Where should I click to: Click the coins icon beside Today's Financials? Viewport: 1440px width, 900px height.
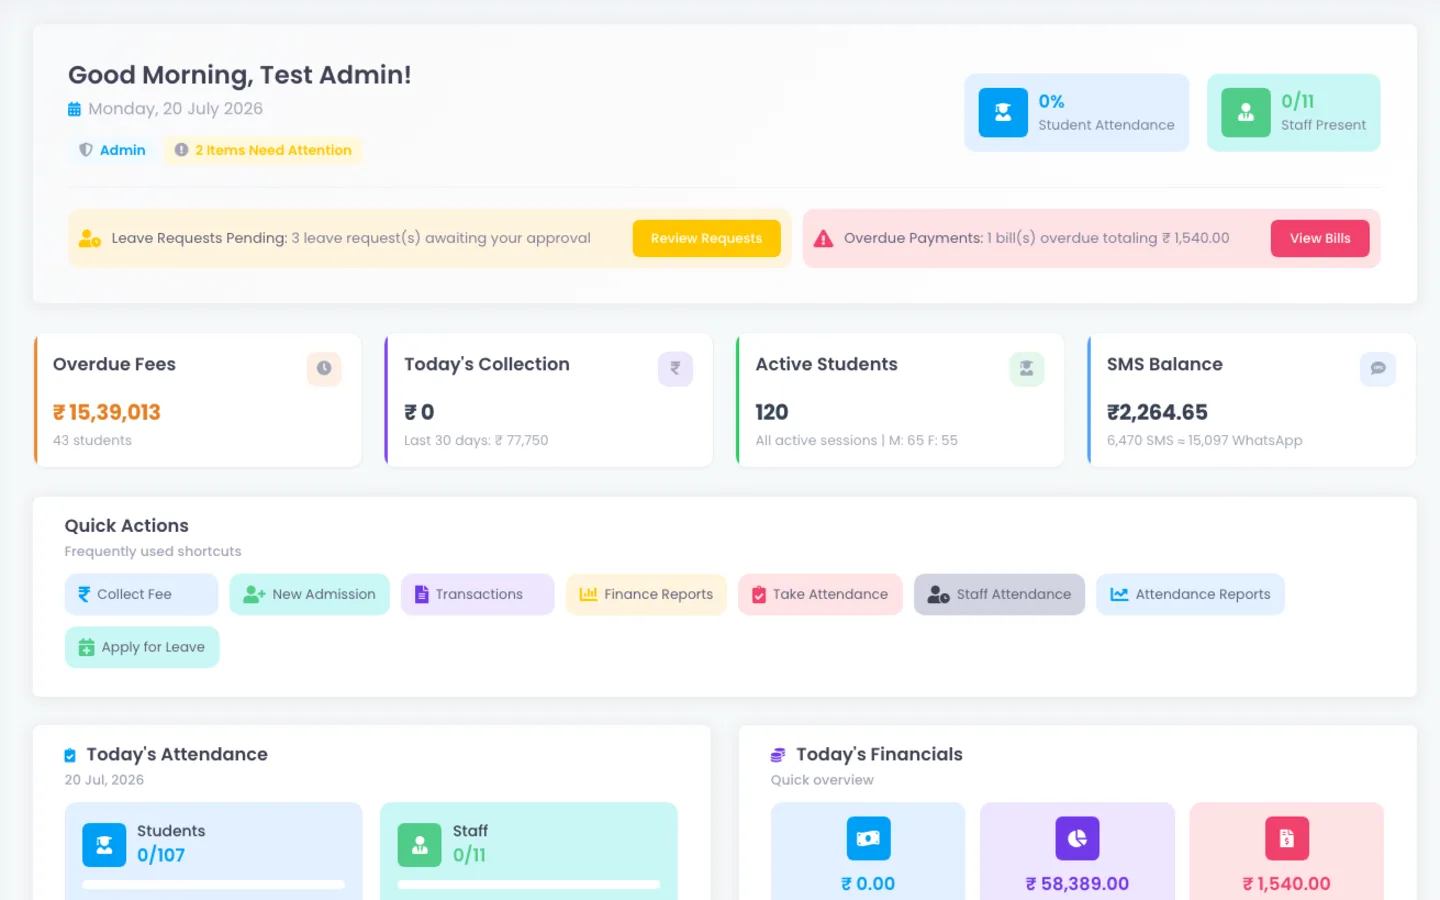[778, 755]
